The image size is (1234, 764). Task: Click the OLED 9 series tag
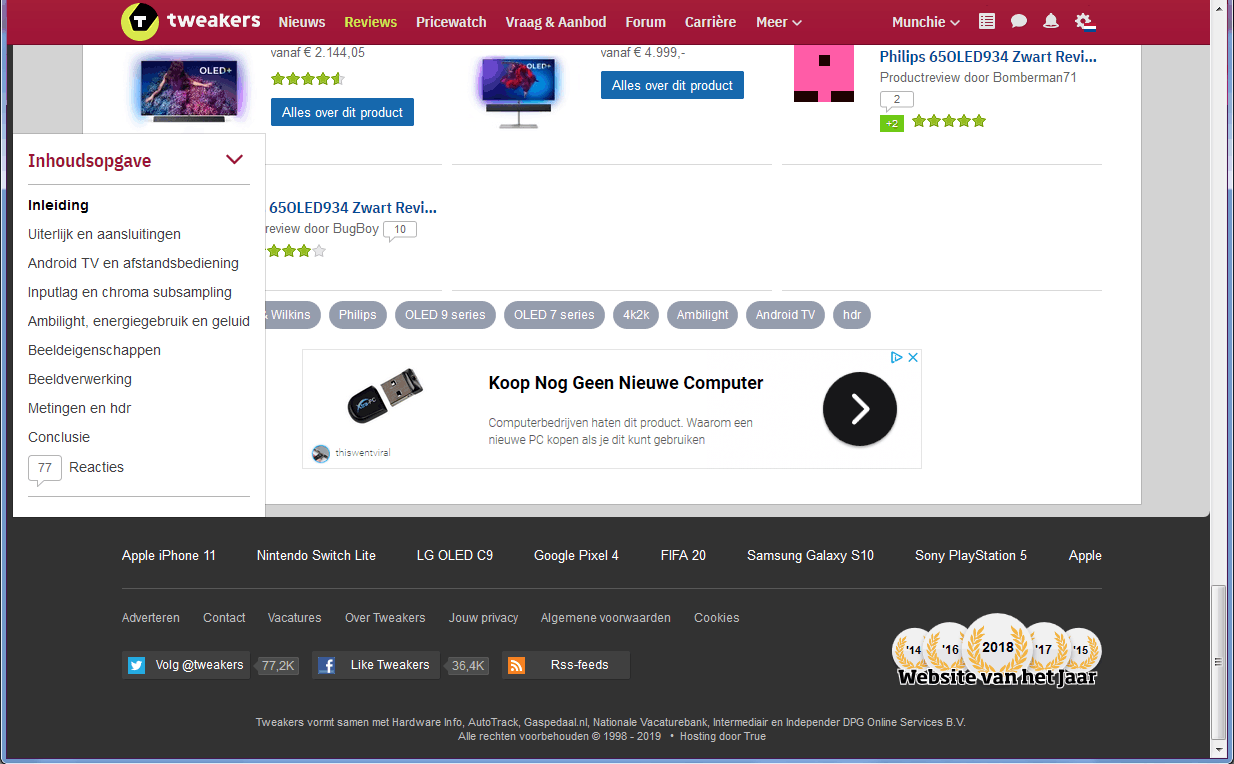coord(445,315)
